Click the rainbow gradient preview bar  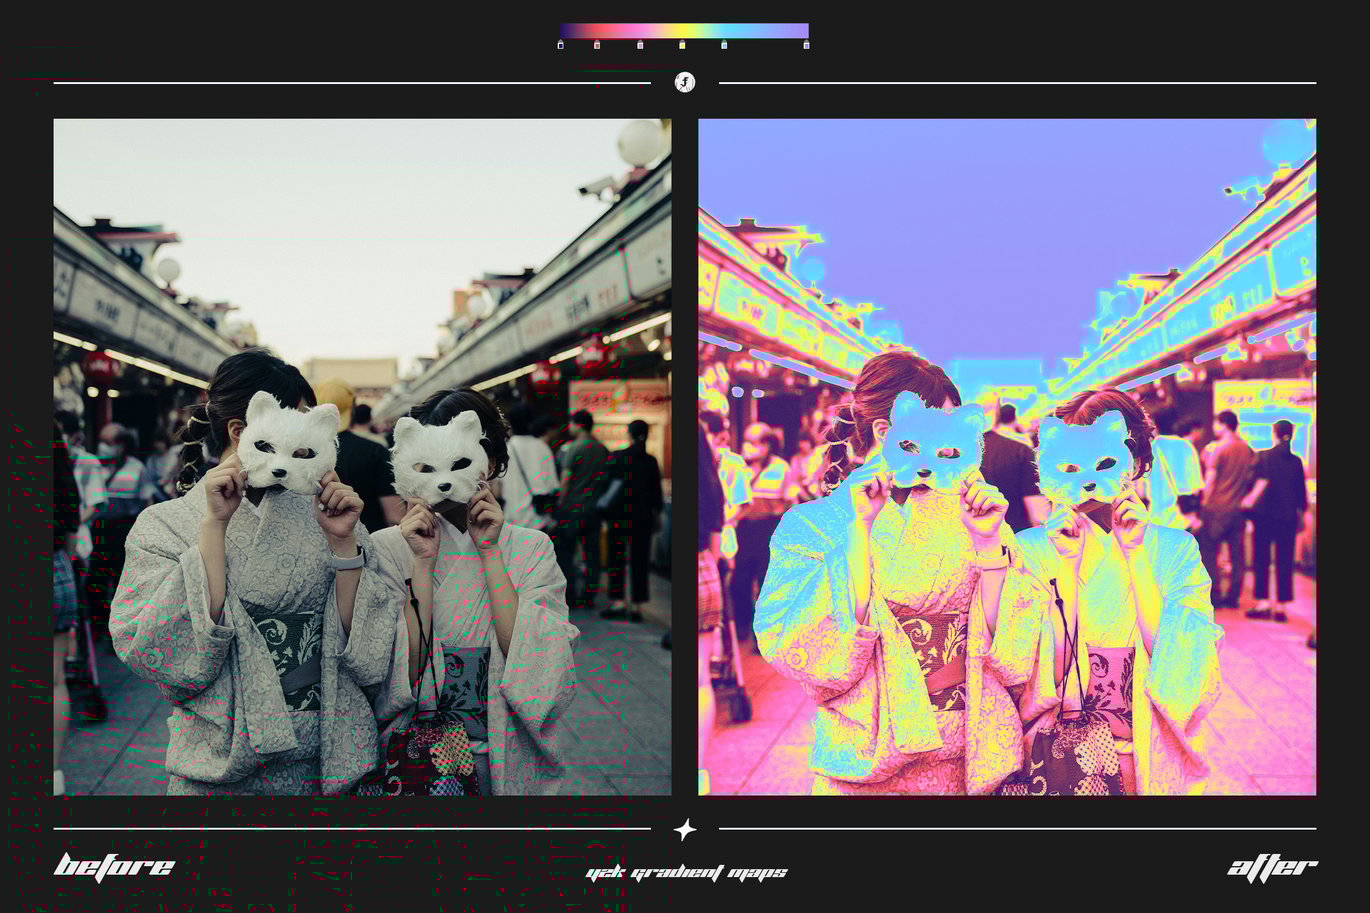pos(685,30)
